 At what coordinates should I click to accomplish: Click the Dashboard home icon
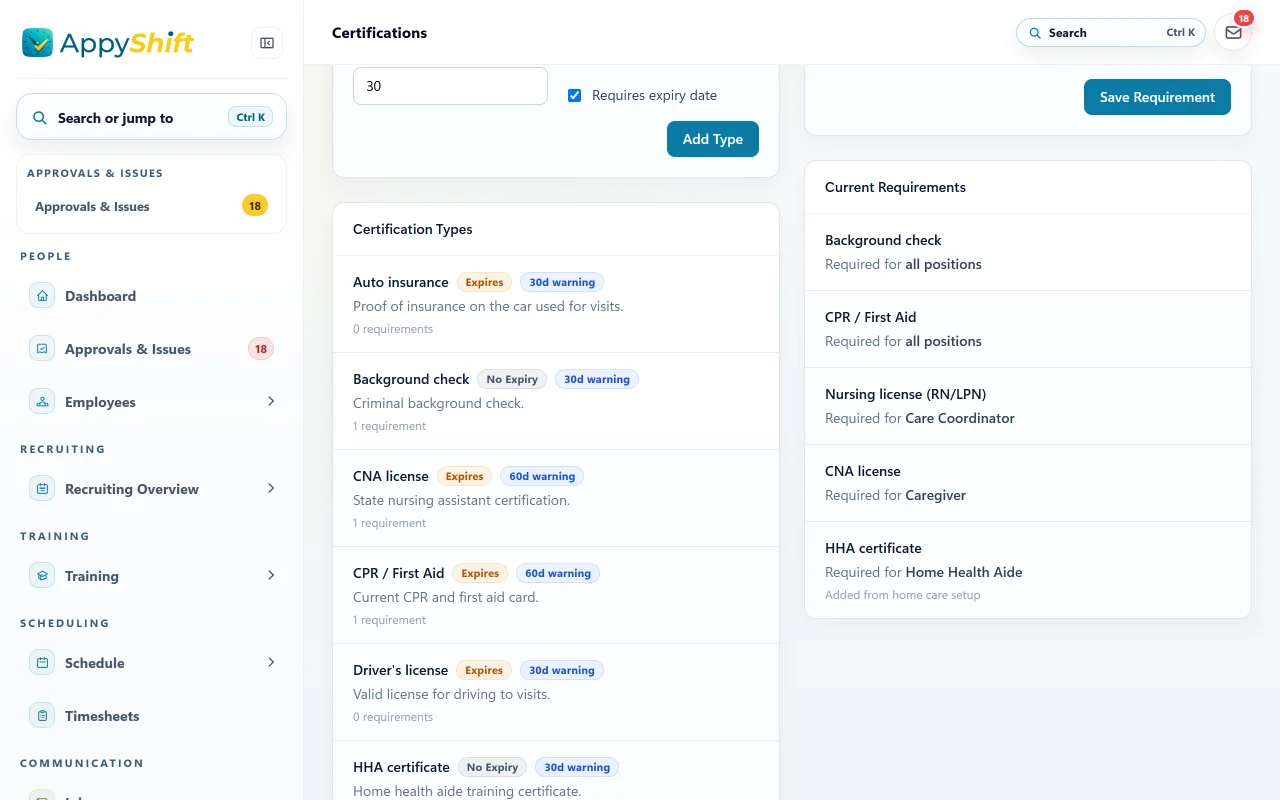coord(42,296)
